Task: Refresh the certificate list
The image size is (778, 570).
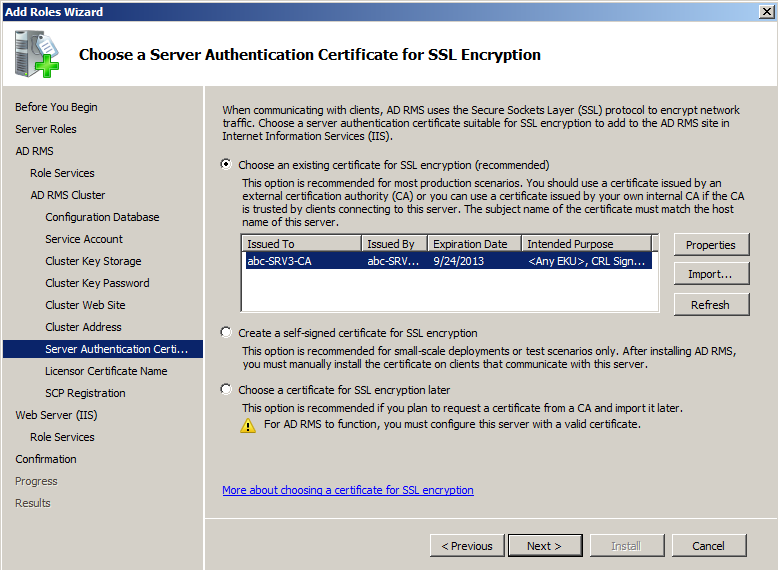Action: pos(711,305)
